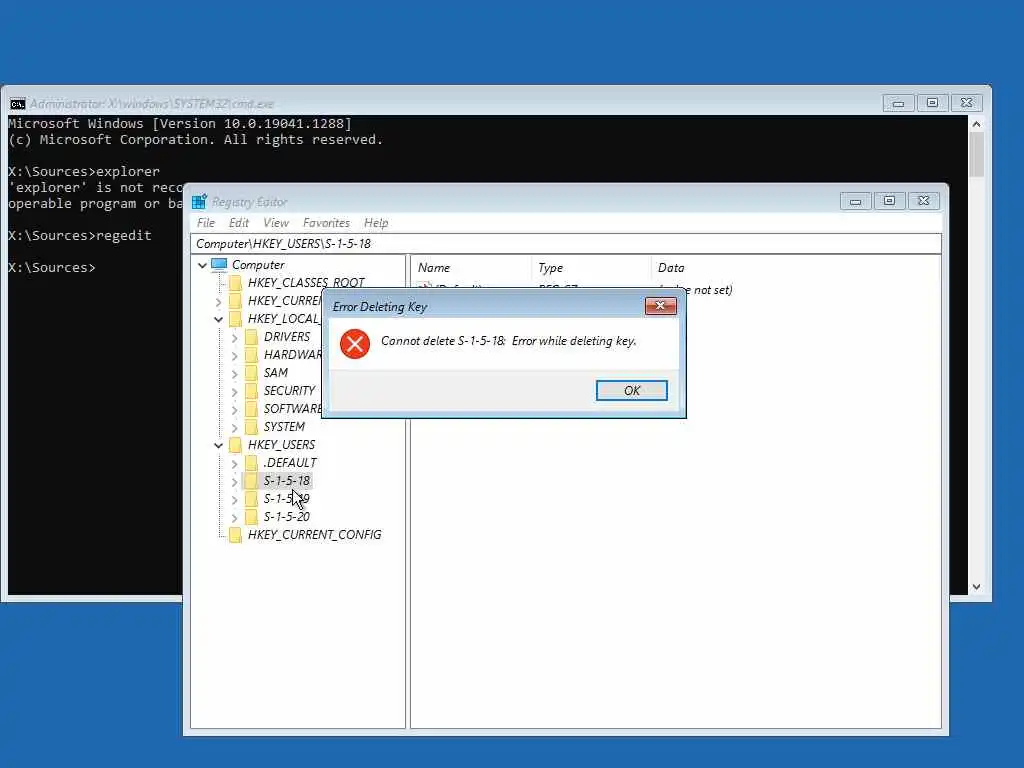Close the Registry Editor window
Image resolution: width=1024 pixels, height=768 pixels.
pyautogui.click(x=923, y=201)
